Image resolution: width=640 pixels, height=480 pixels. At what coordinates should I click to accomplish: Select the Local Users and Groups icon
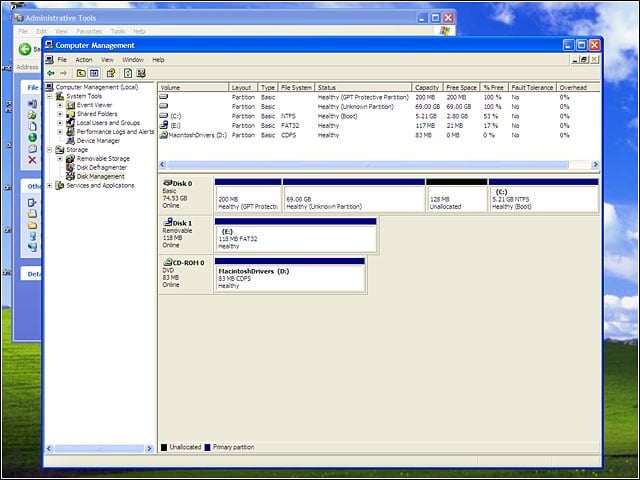[70, 122]
